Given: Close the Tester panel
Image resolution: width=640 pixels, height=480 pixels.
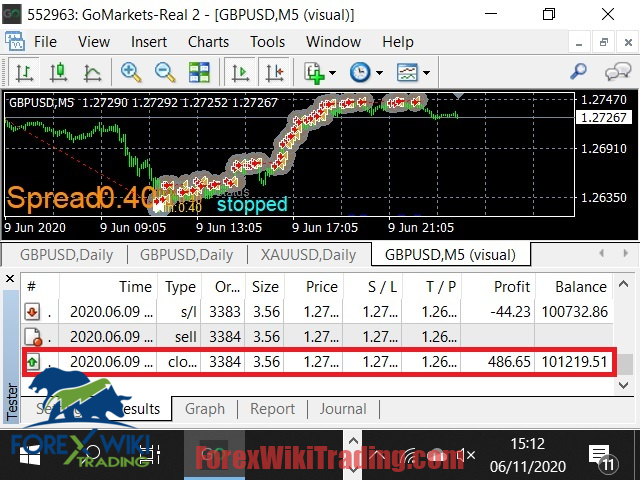Looking at the screenshot, I should point(10,279).
